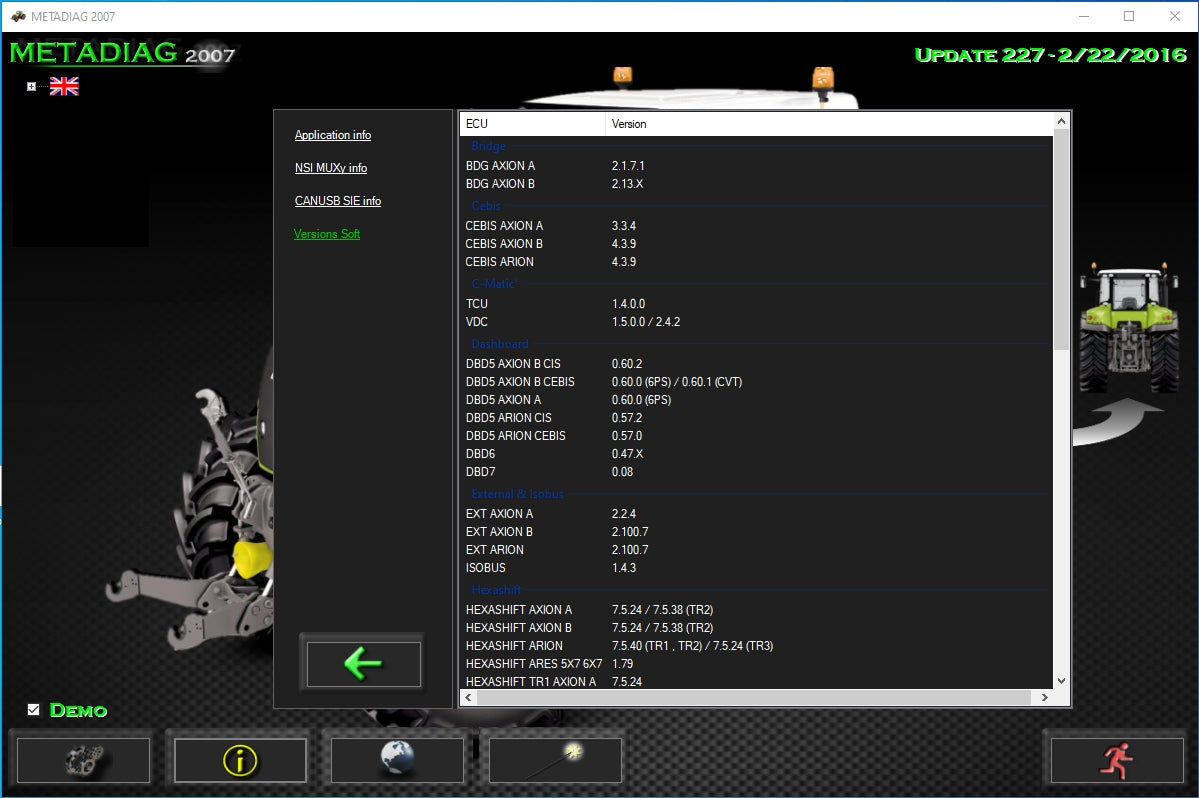This screenshot has width=1199, height=798.
Task: Open the NSI MUXy info entry
Action: pyautogui.click(x=330, y=168)
